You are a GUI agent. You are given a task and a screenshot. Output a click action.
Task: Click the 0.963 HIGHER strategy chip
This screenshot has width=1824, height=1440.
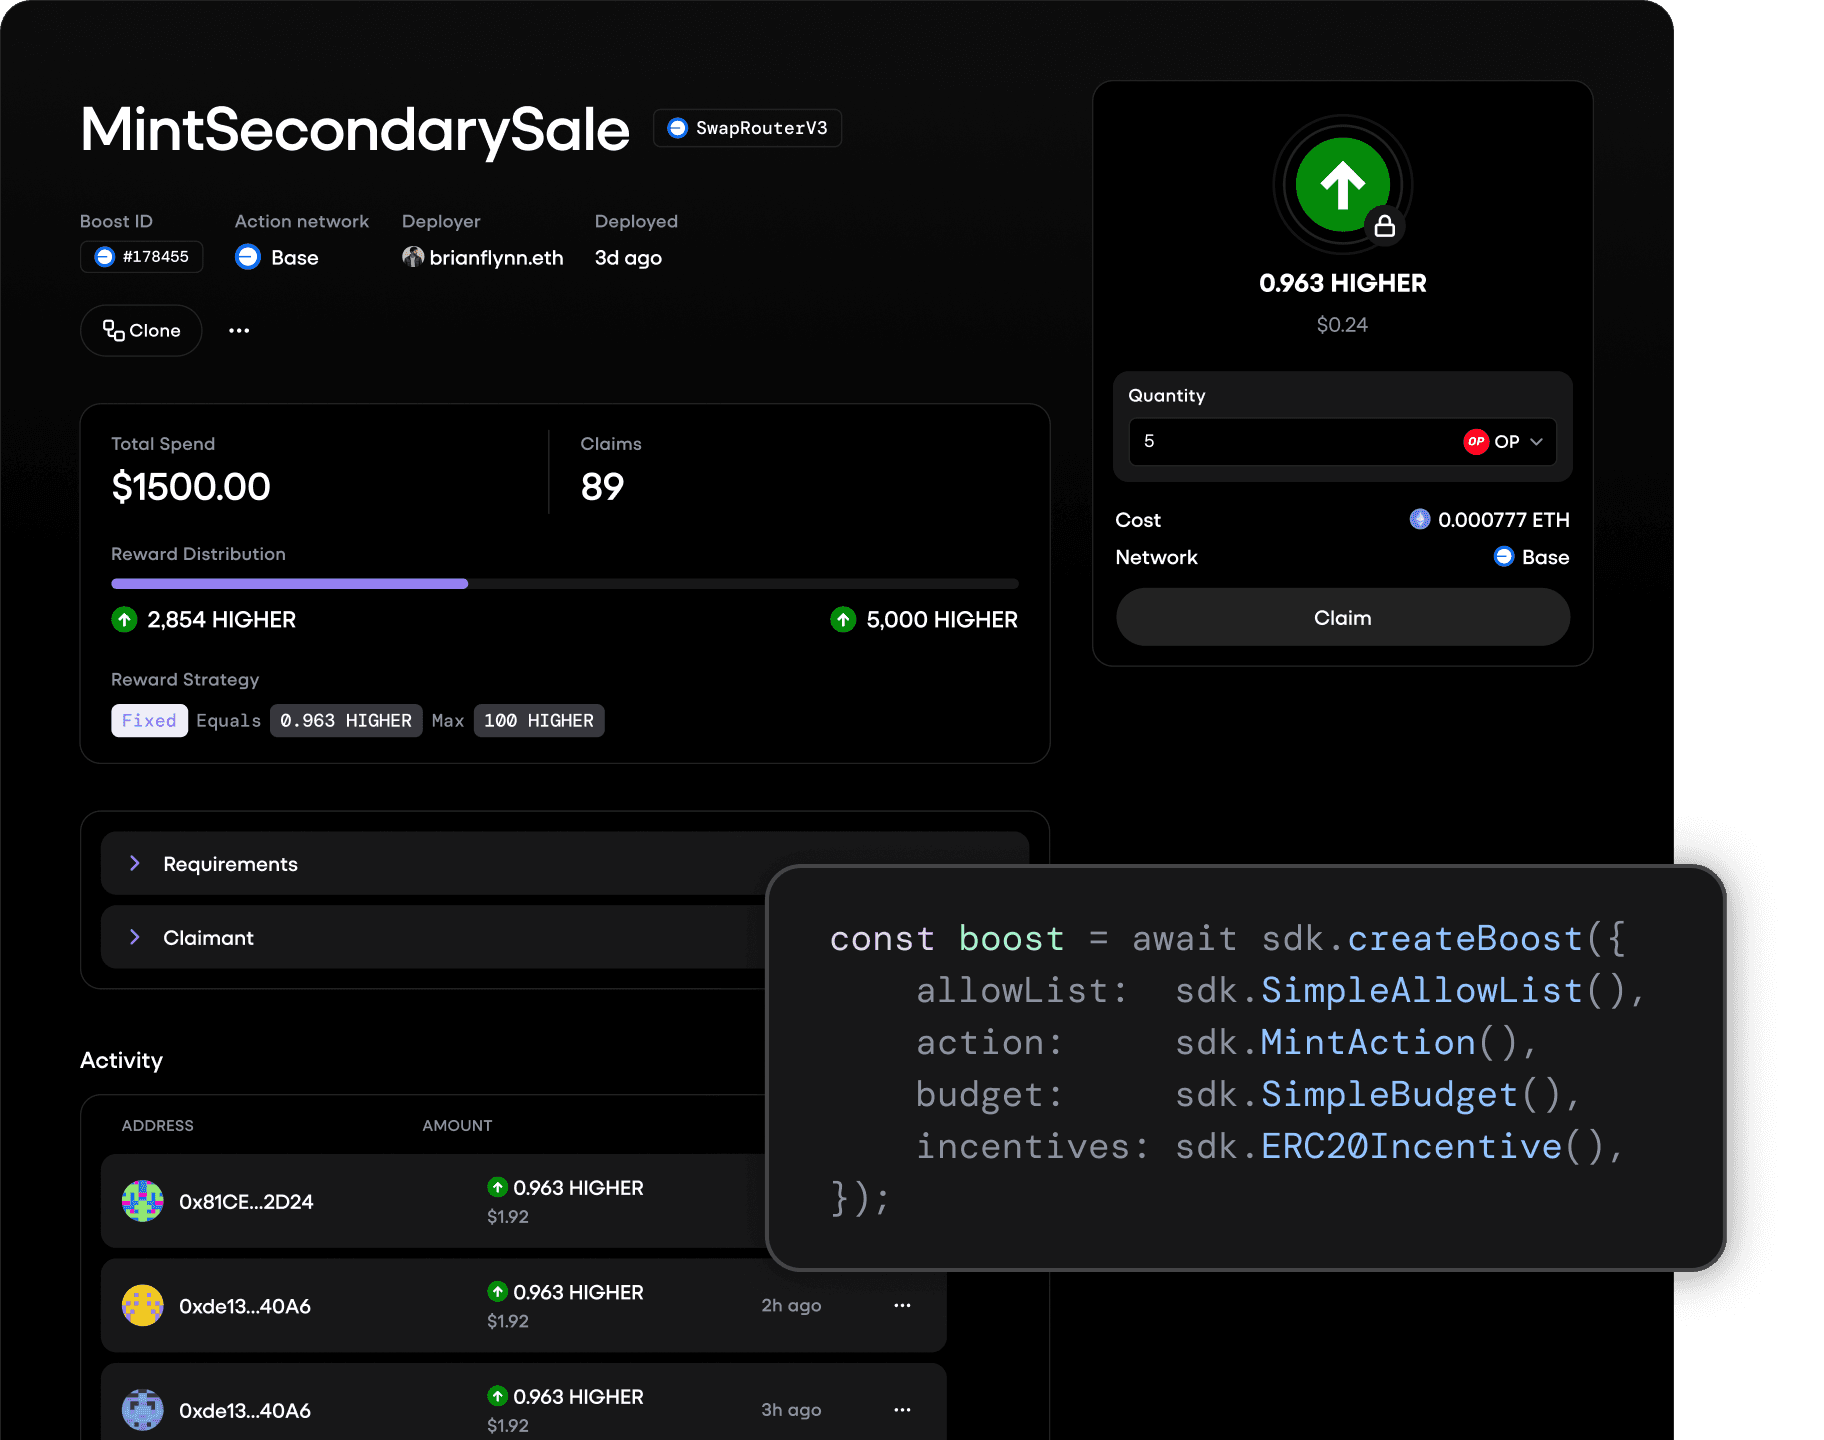coord(346,721)
